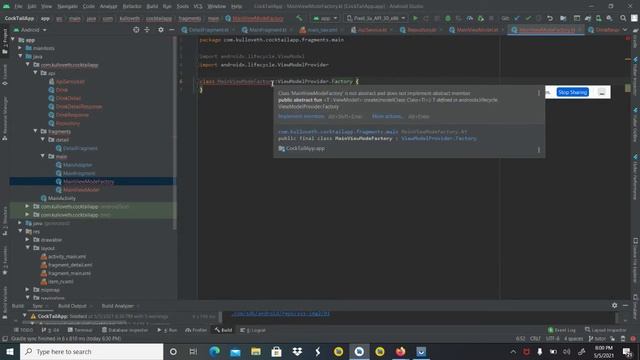Hide the Project panel with minus icon

point(172,30)
